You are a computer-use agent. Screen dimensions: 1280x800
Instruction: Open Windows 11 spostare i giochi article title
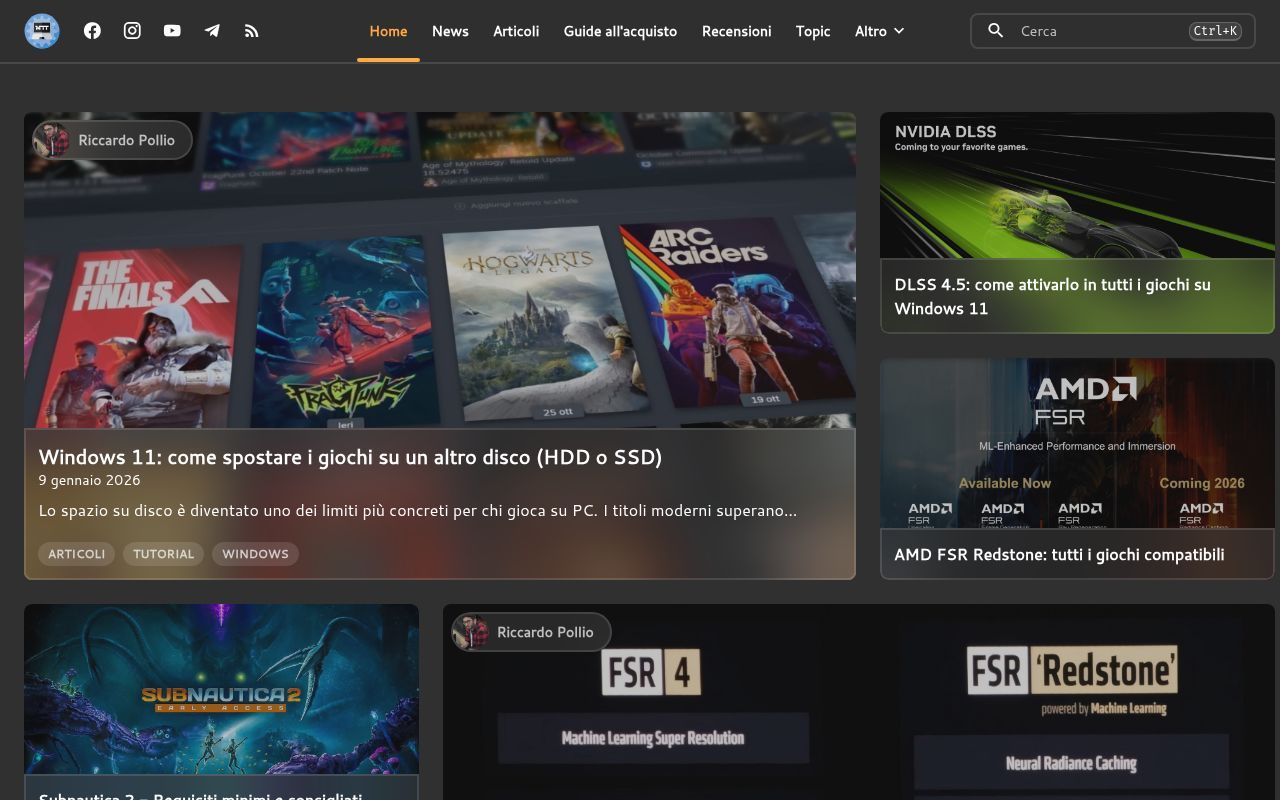[x=350, y=457]
